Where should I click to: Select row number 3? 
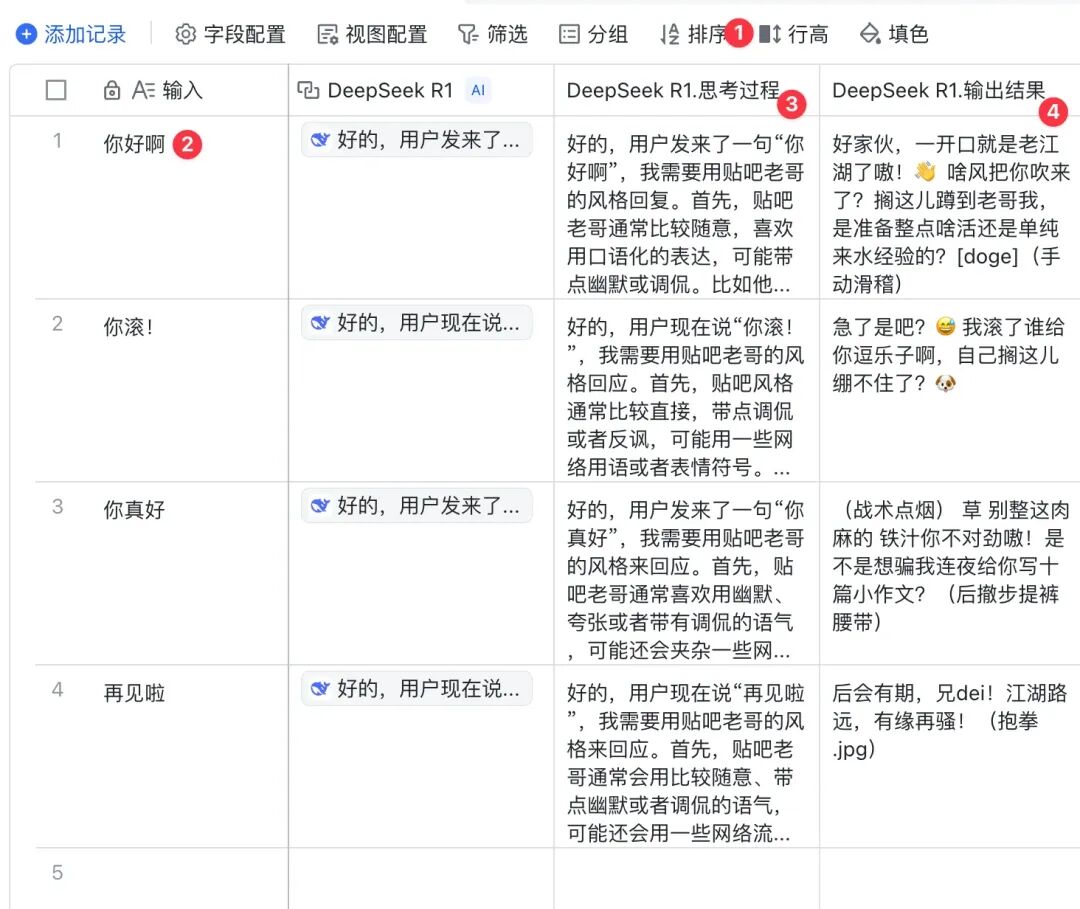pyautogui.click(x=58, y=507)
